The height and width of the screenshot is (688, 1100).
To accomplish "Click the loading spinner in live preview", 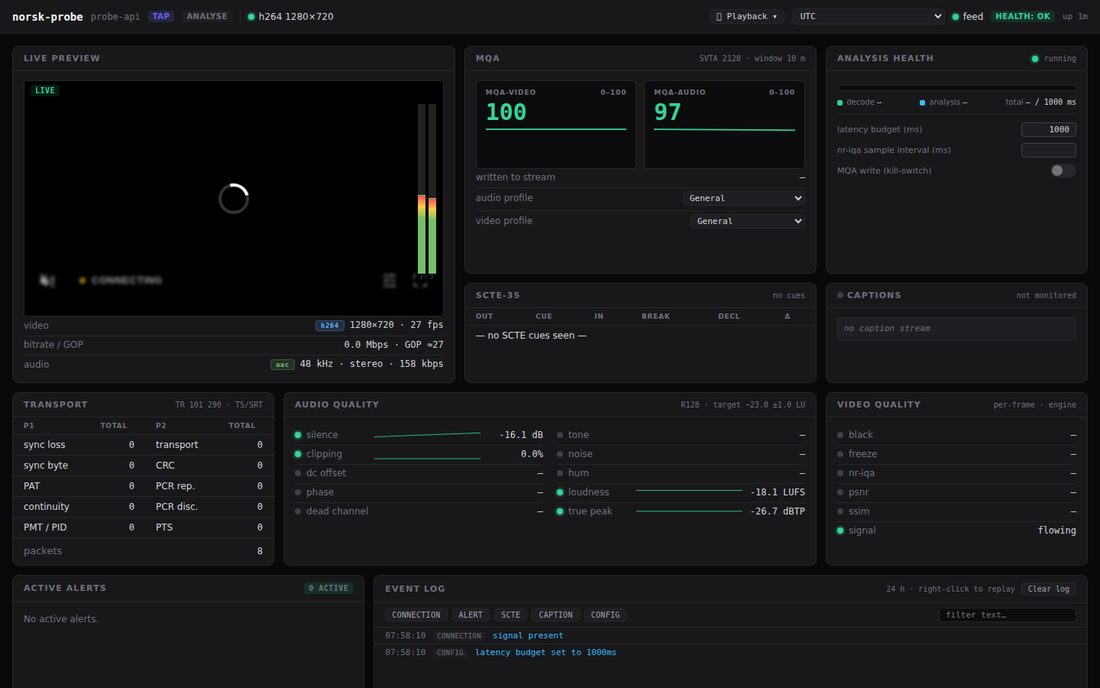I will (234, 198).
